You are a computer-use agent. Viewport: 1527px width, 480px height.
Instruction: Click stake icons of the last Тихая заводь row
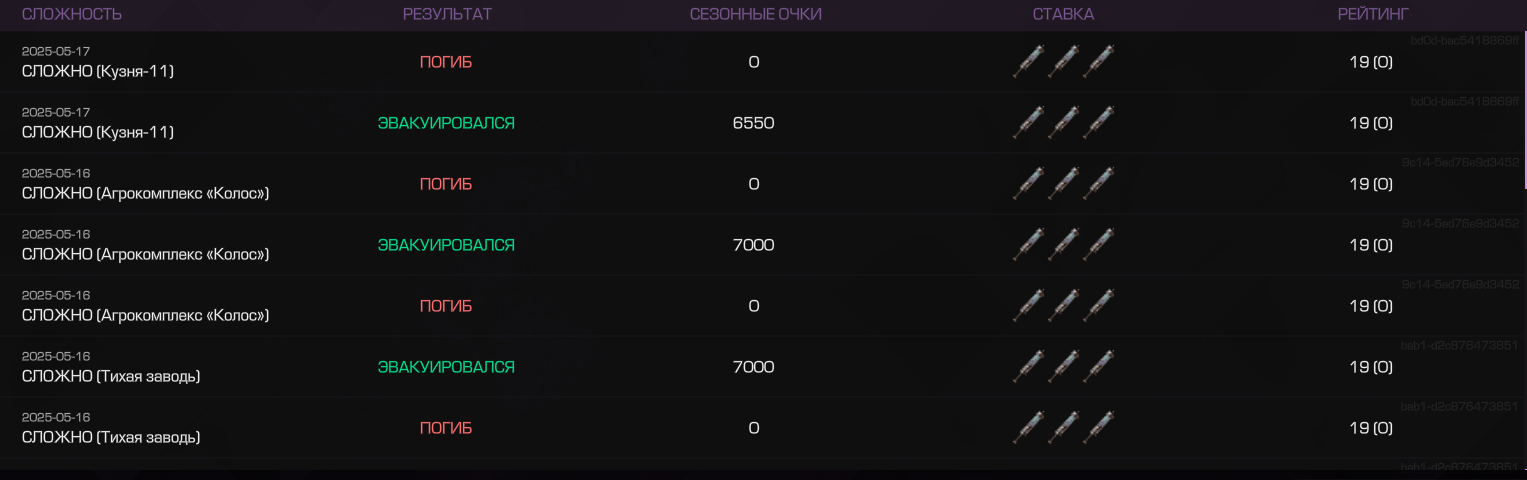(x=1064, y=428)
